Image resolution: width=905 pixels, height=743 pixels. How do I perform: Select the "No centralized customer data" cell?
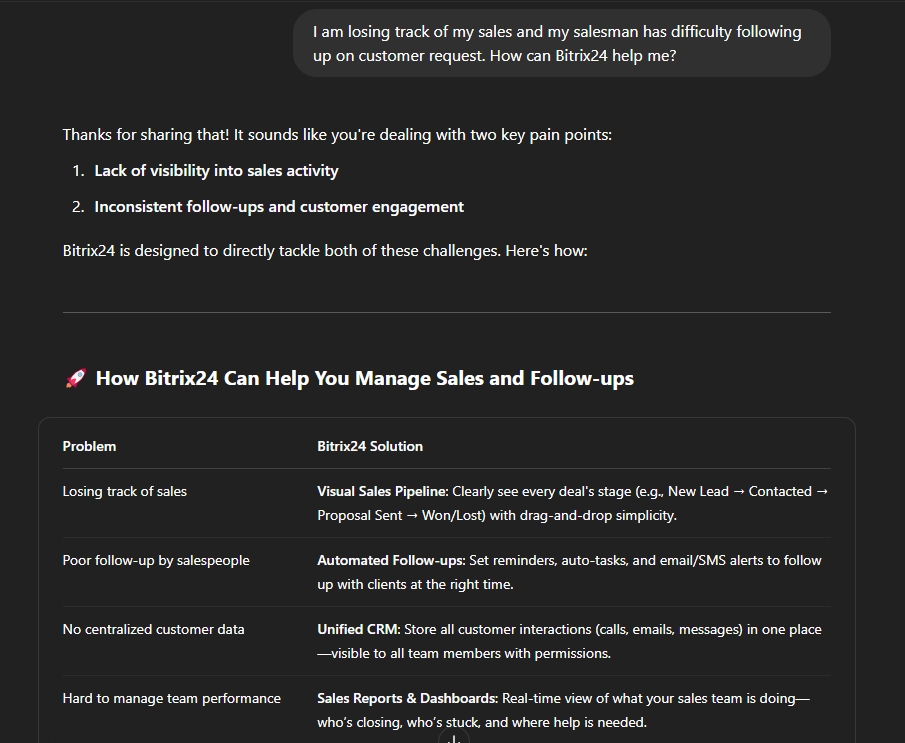point(153,629)
